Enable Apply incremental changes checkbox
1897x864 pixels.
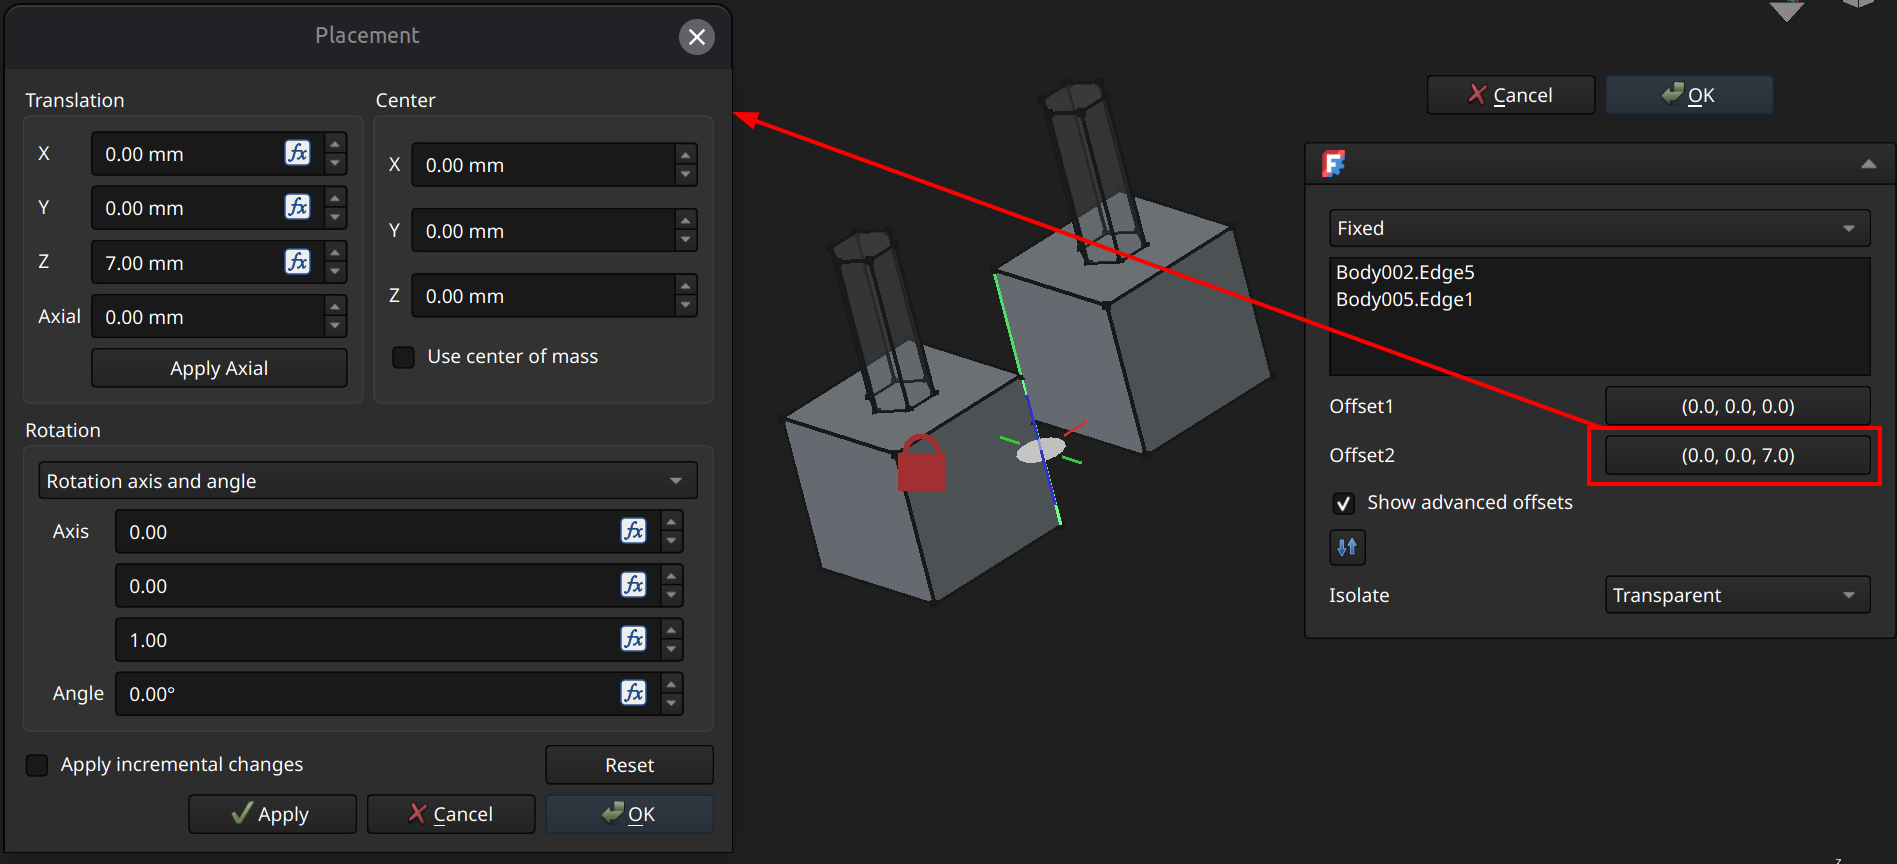pos(37,765)
